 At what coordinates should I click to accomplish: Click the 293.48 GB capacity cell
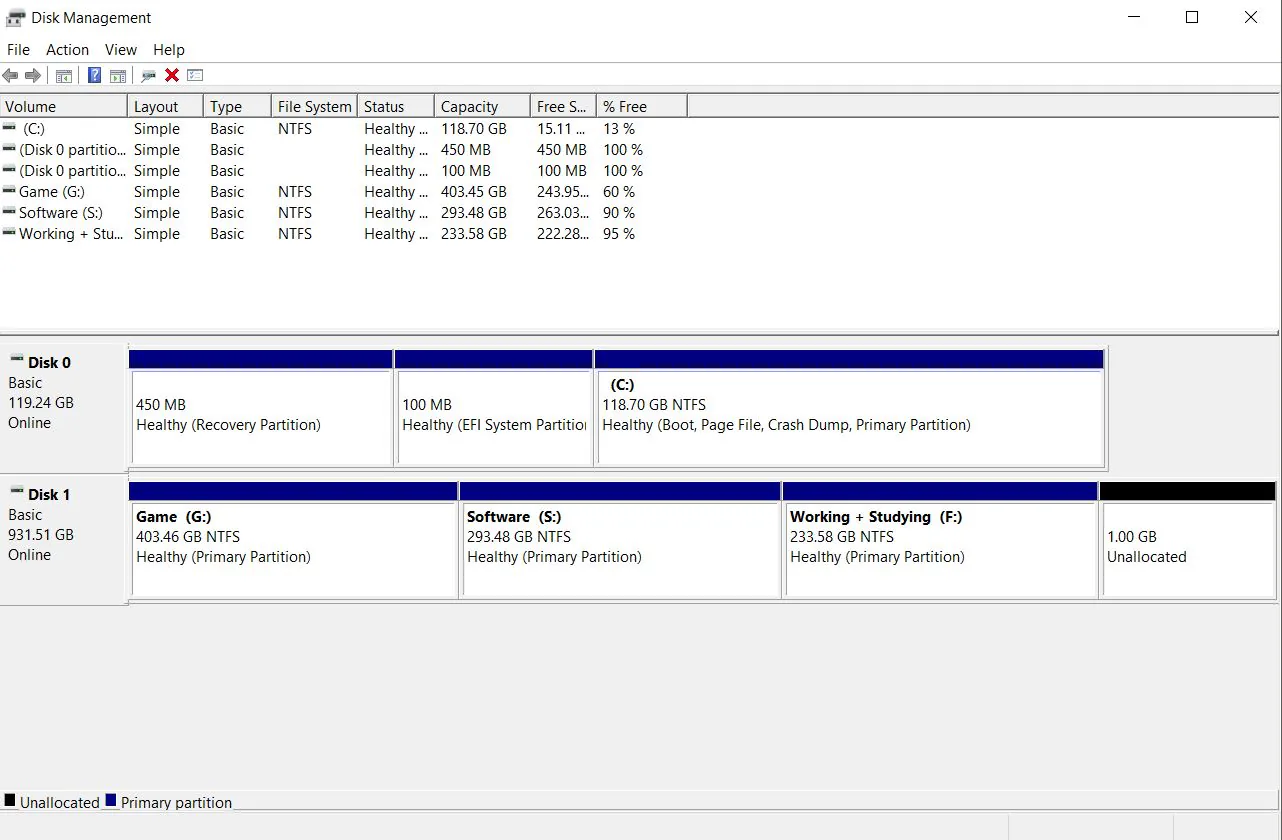tap(474, 213)
